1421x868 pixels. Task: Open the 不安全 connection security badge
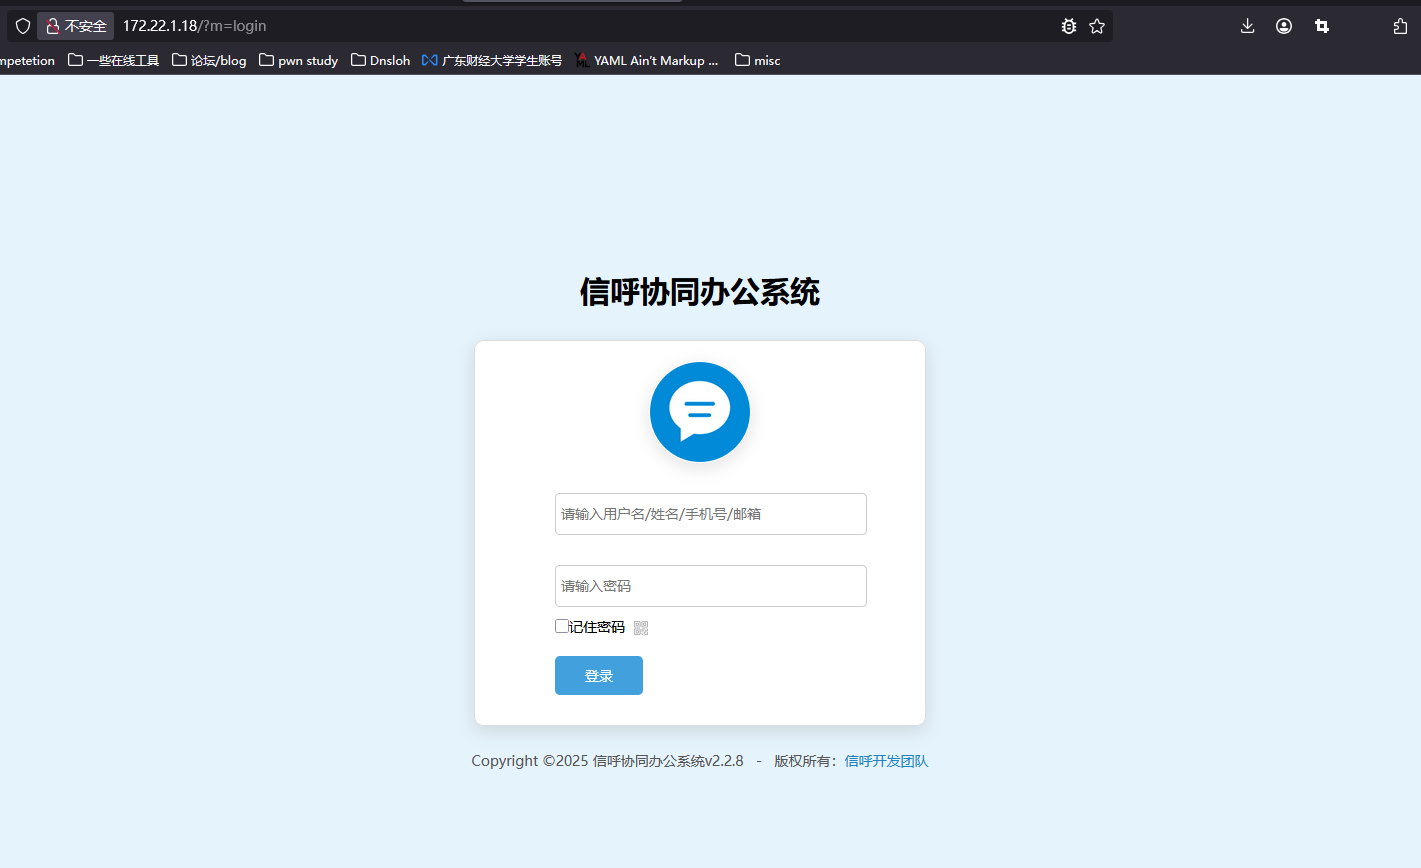click(x=76, y=26)
